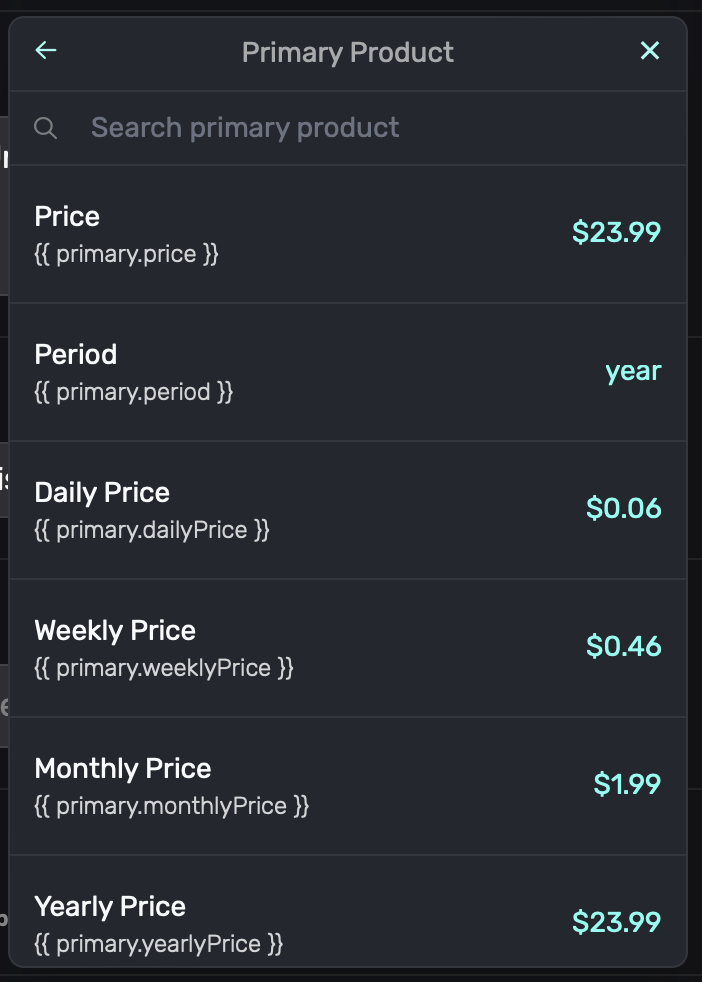Select the Monthly Price variable
Viewport: 702px width, 982px height.
click(x=348, y=786)
